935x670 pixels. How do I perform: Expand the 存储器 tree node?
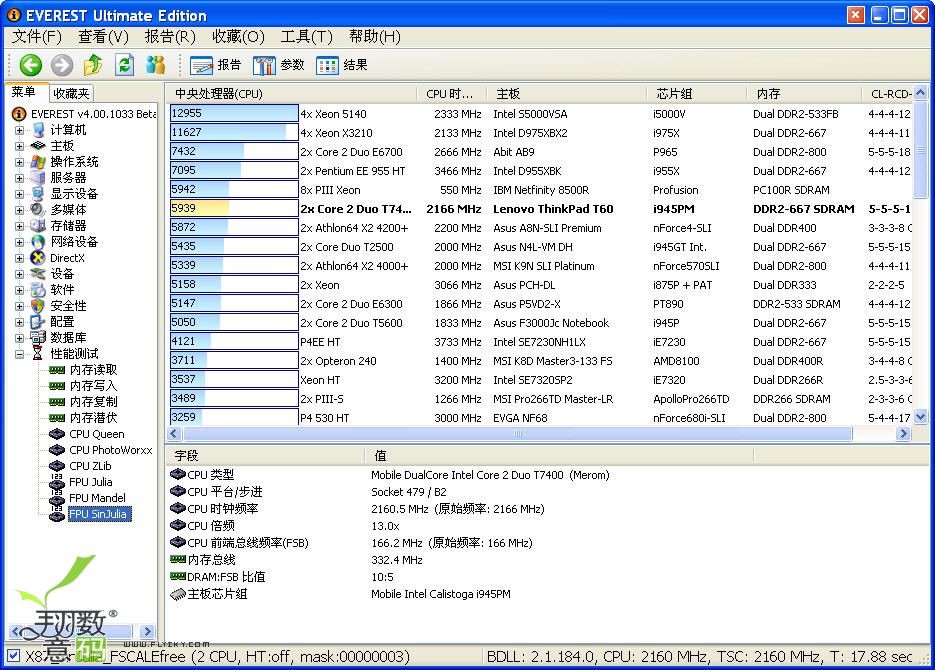(x=19, y=226)
